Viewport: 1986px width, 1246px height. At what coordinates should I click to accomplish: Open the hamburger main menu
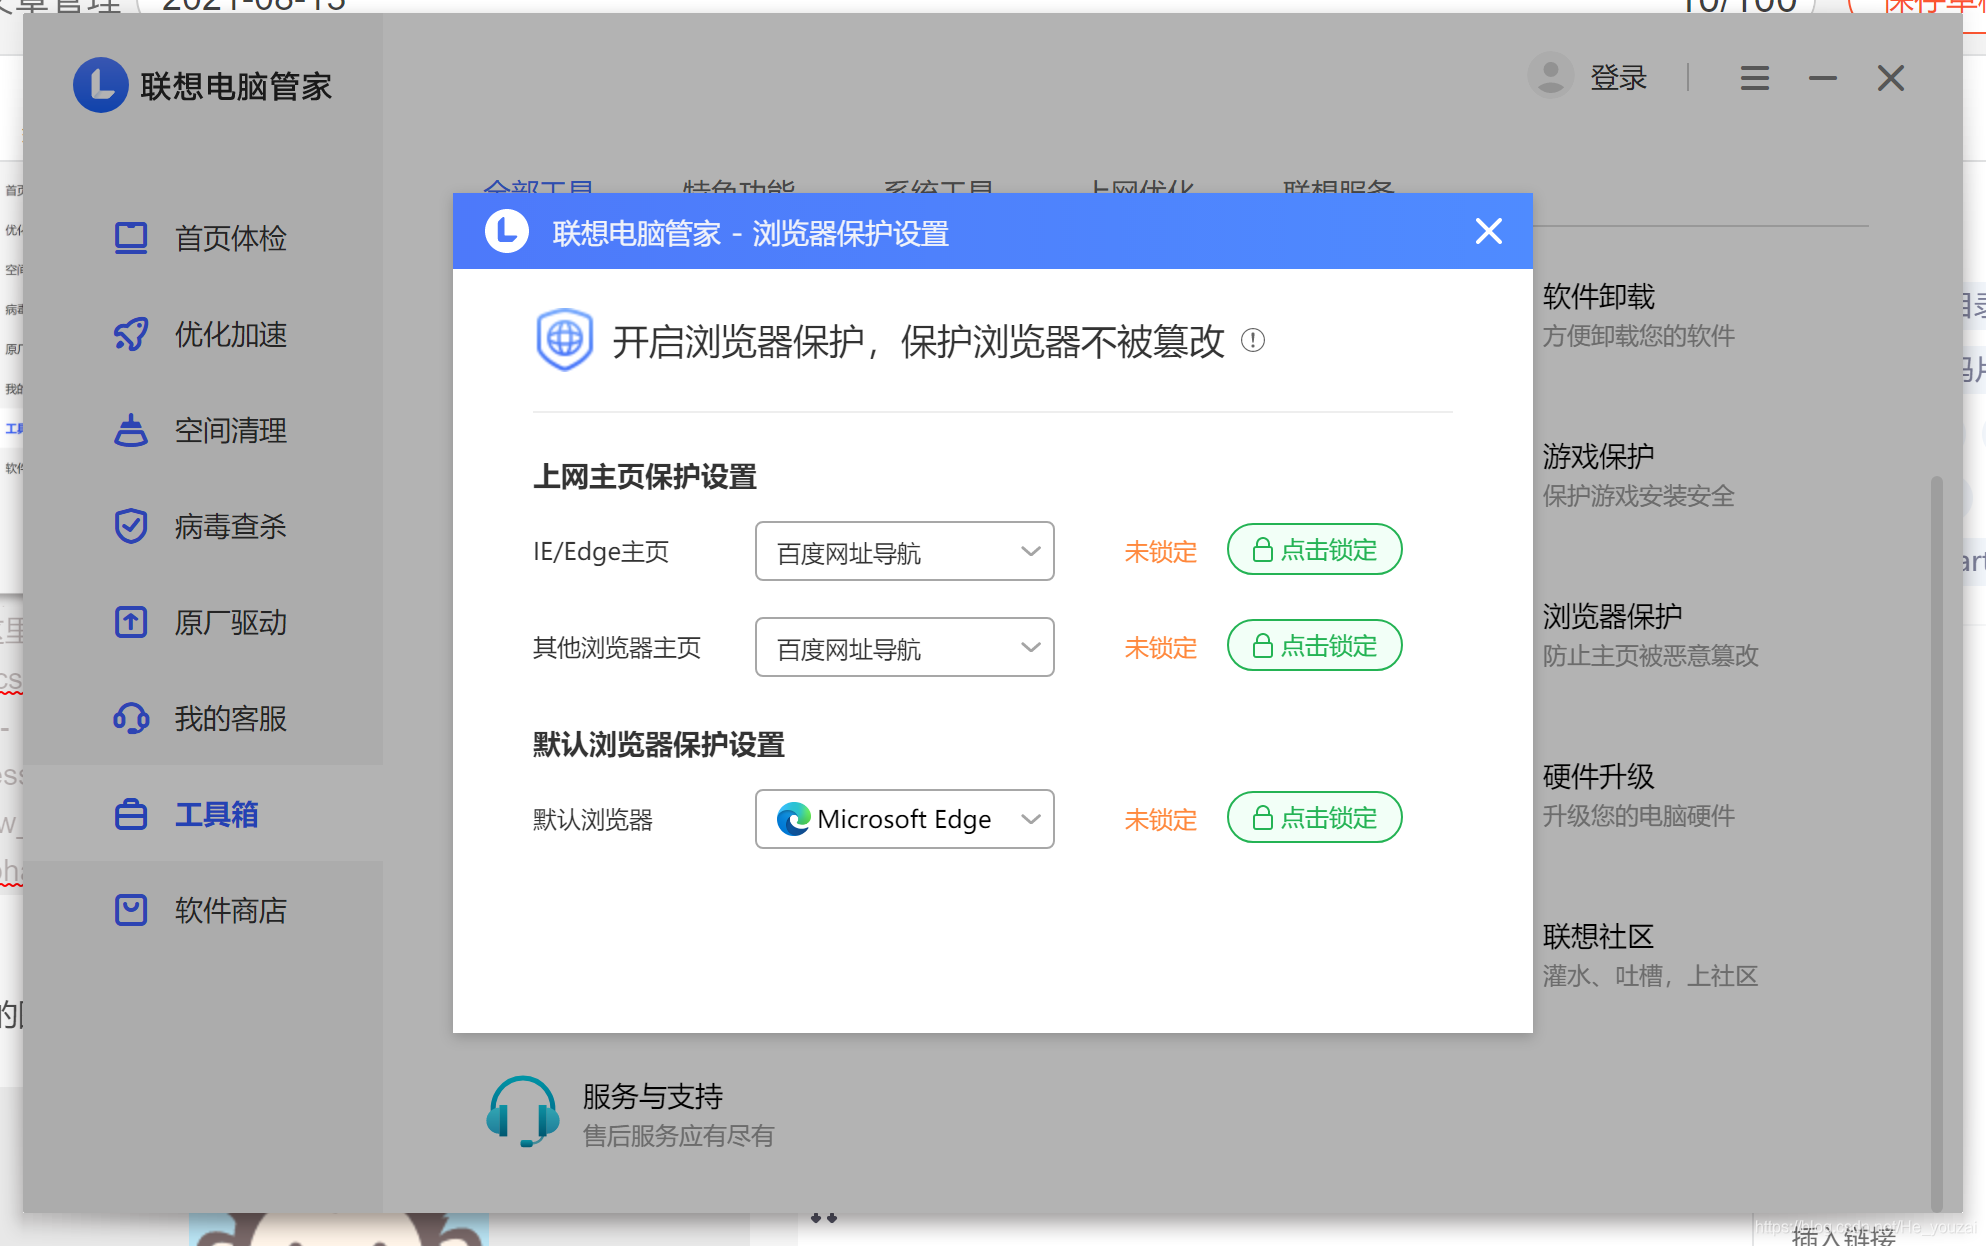pos(1755,78)
